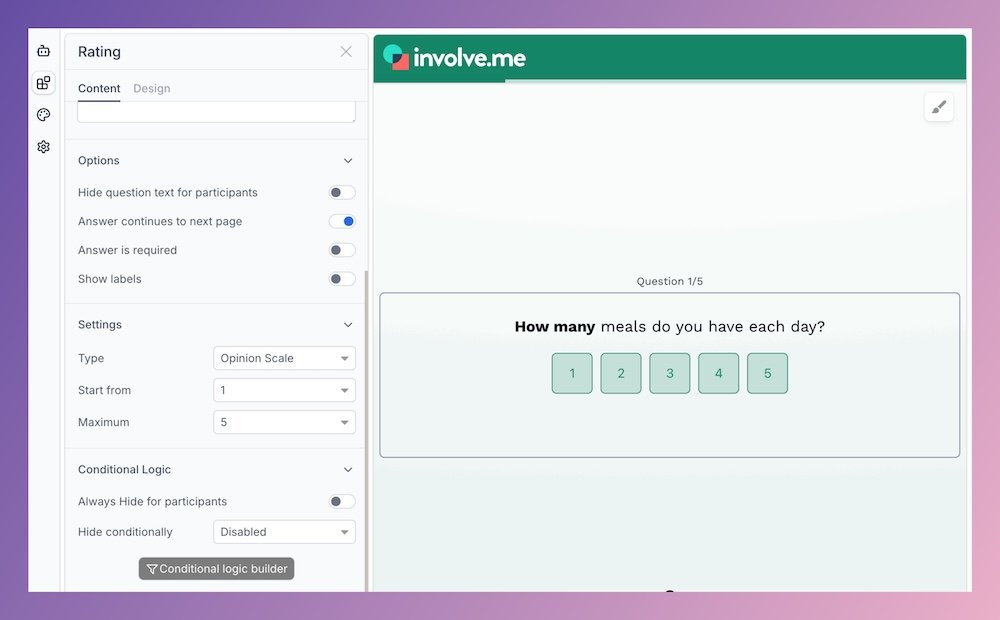Image resolution: width=1000 pixels, height=620 pixels.
Task: Open project settings via the gear icon
Action: click(43, 146)
